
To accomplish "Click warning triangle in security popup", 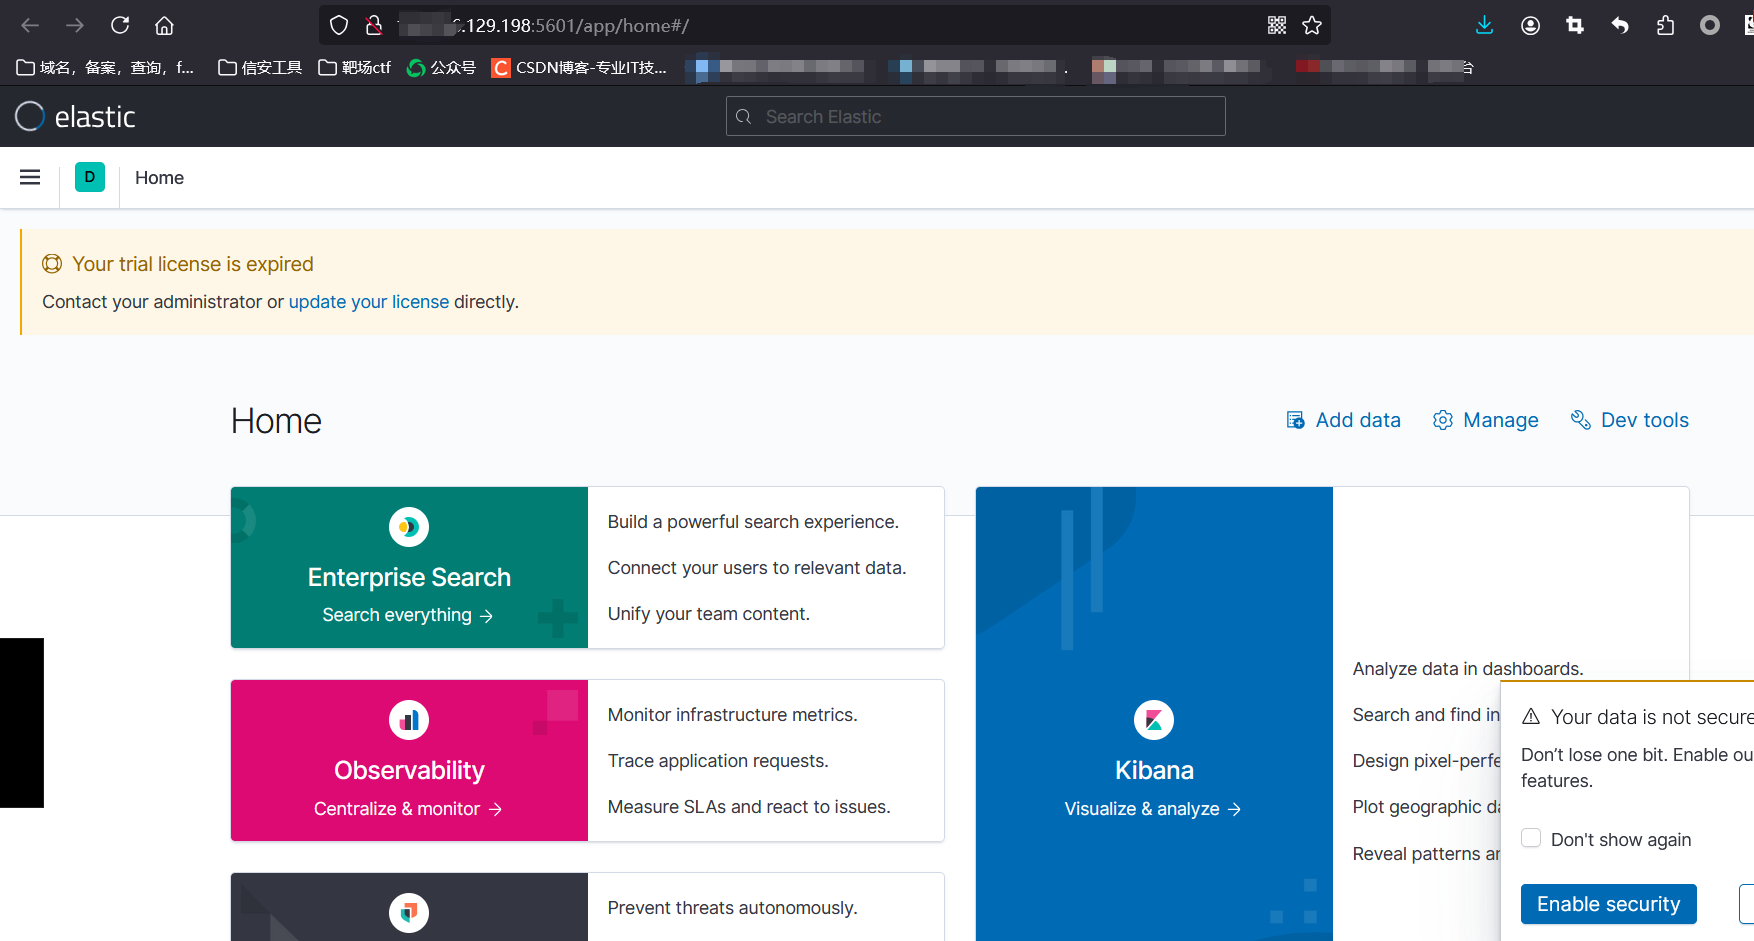I will (1531, 716).
